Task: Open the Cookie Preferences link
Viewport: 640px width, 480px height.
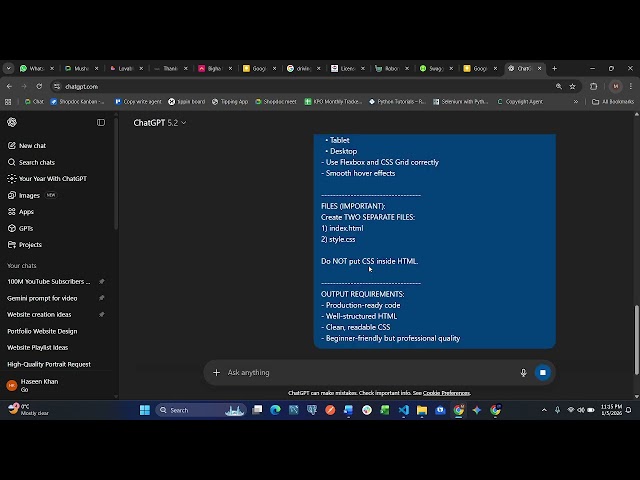Action: click(447, 393)
